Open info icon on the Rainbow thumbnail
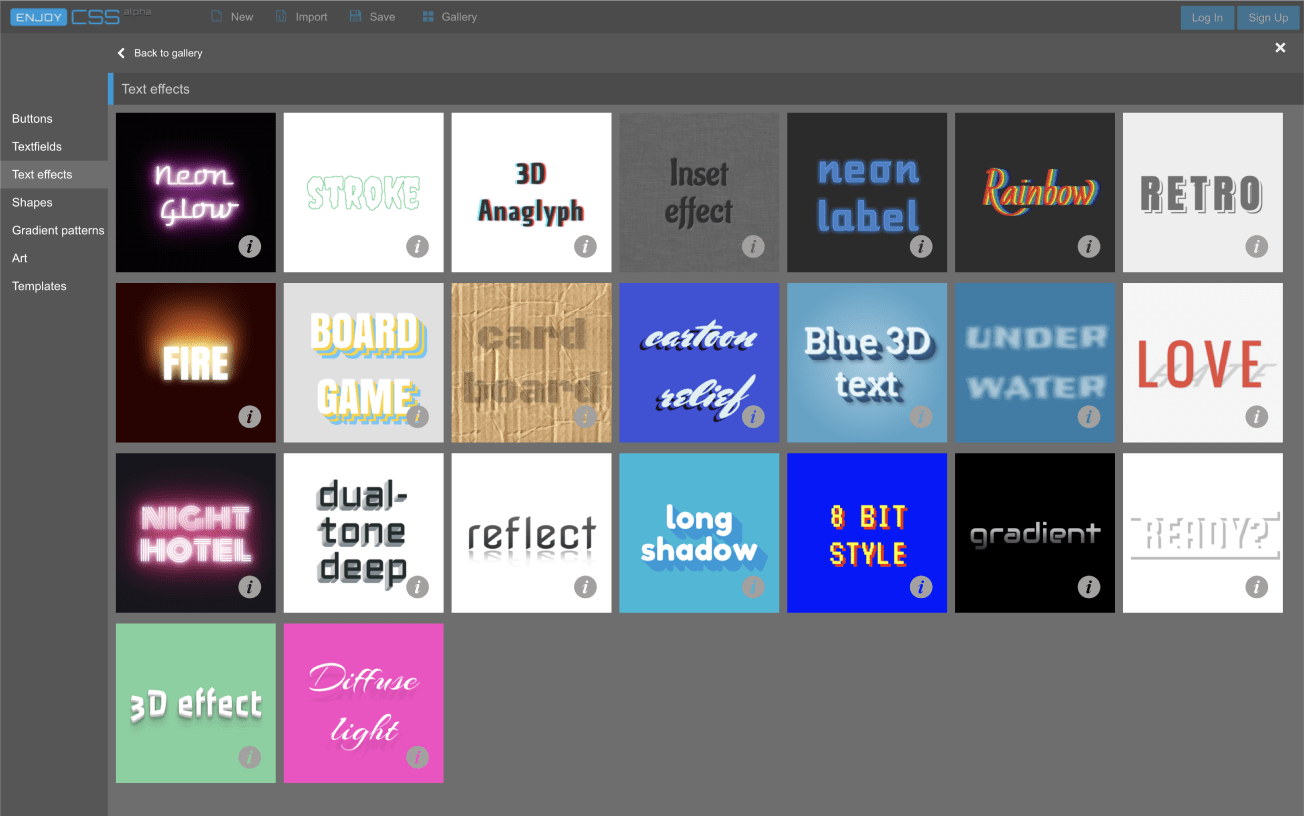The image size is (1304, 816). tap(1089, 246)
